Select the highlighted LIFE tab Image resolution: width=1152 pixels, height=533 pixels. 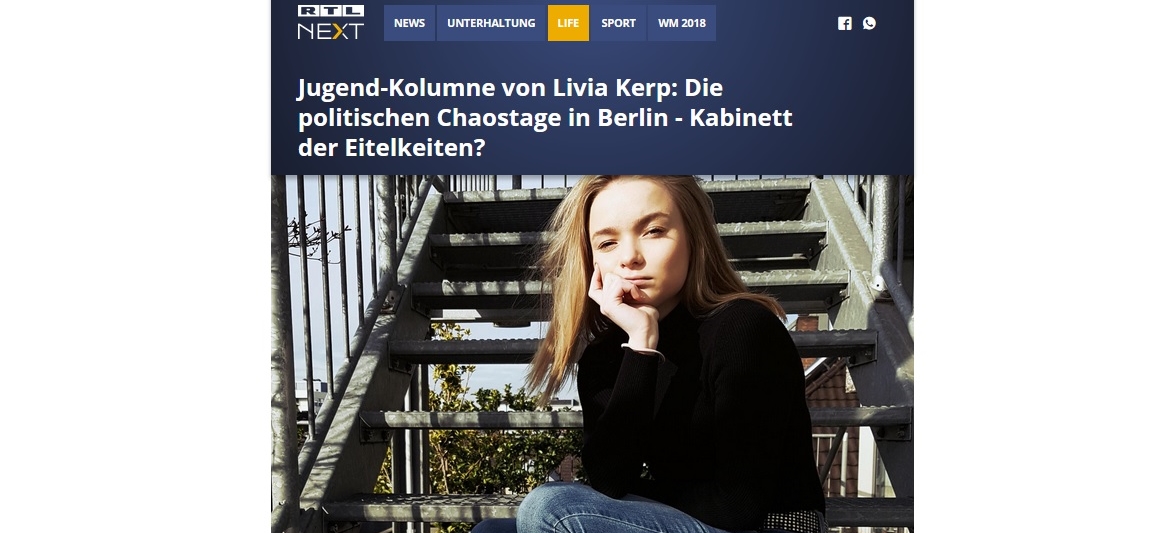568,23
